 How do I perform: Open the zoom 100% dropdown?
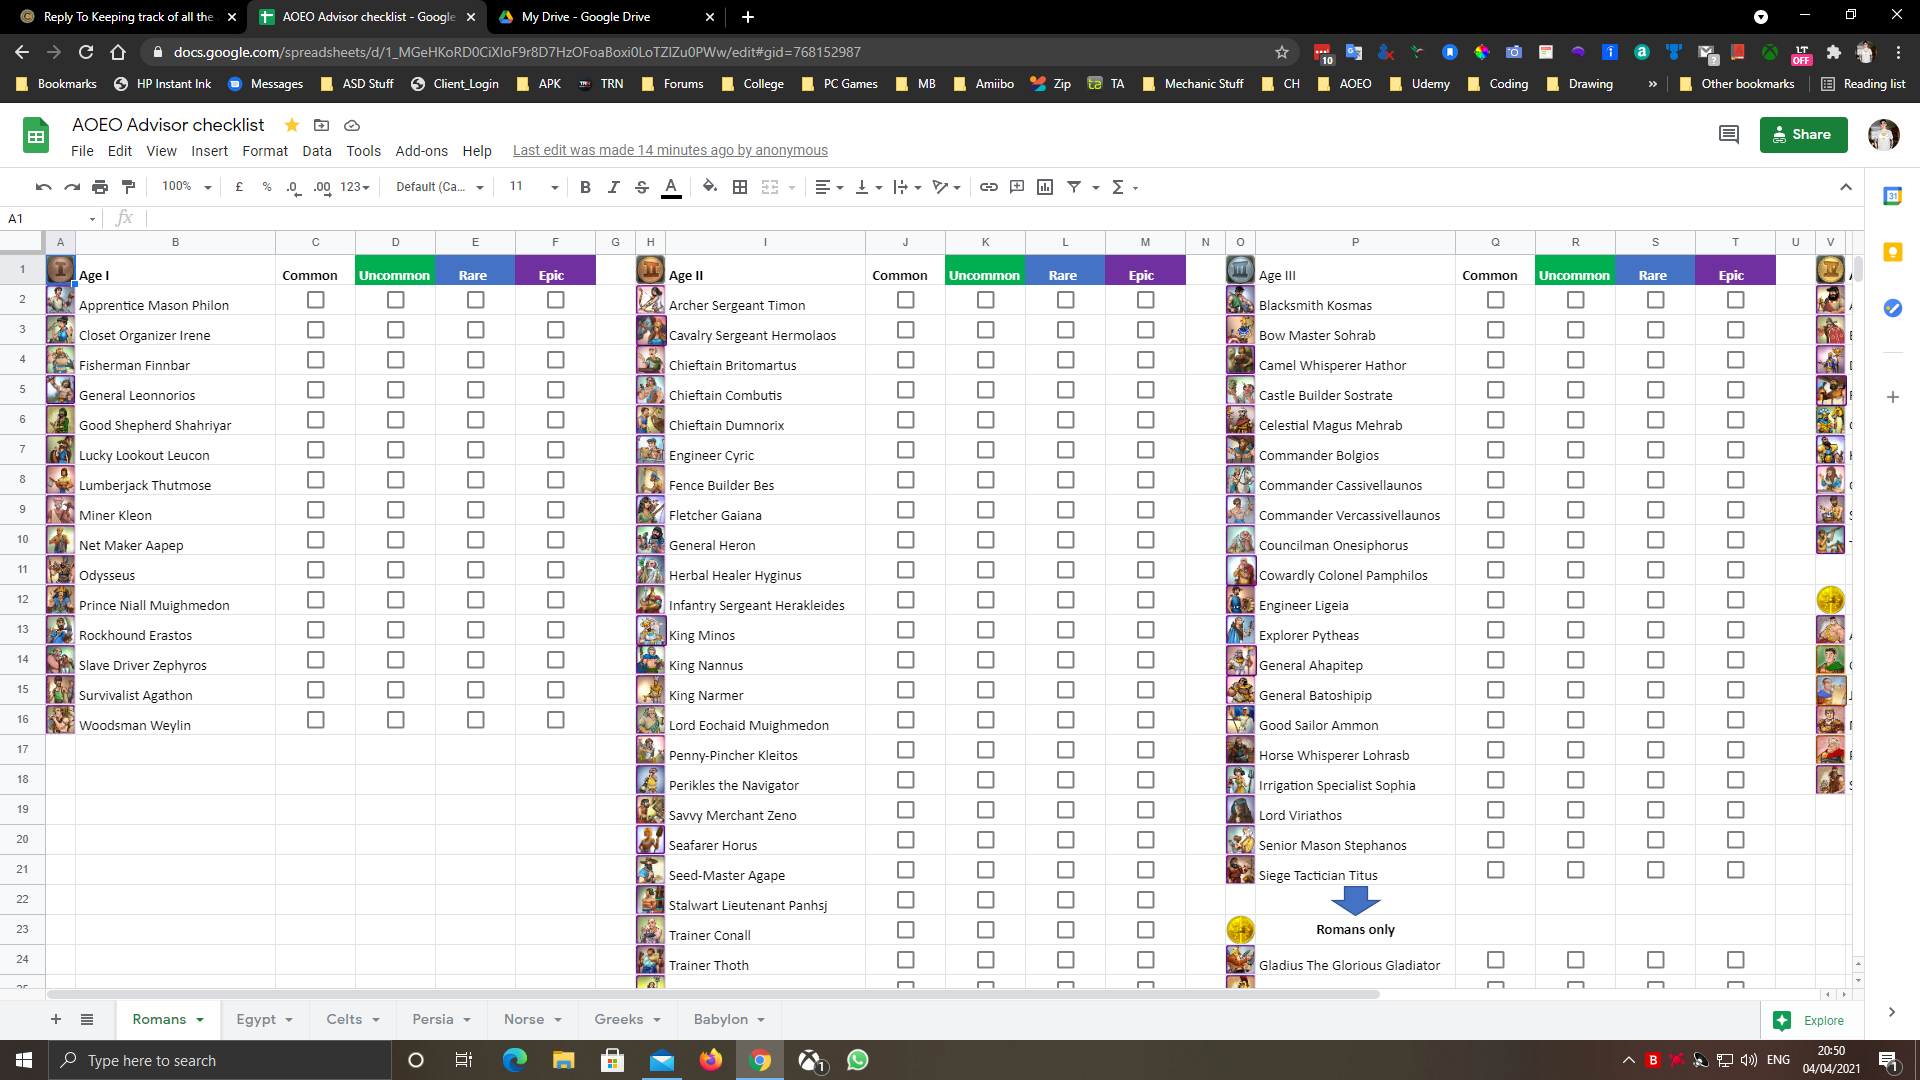click(187, 187)
